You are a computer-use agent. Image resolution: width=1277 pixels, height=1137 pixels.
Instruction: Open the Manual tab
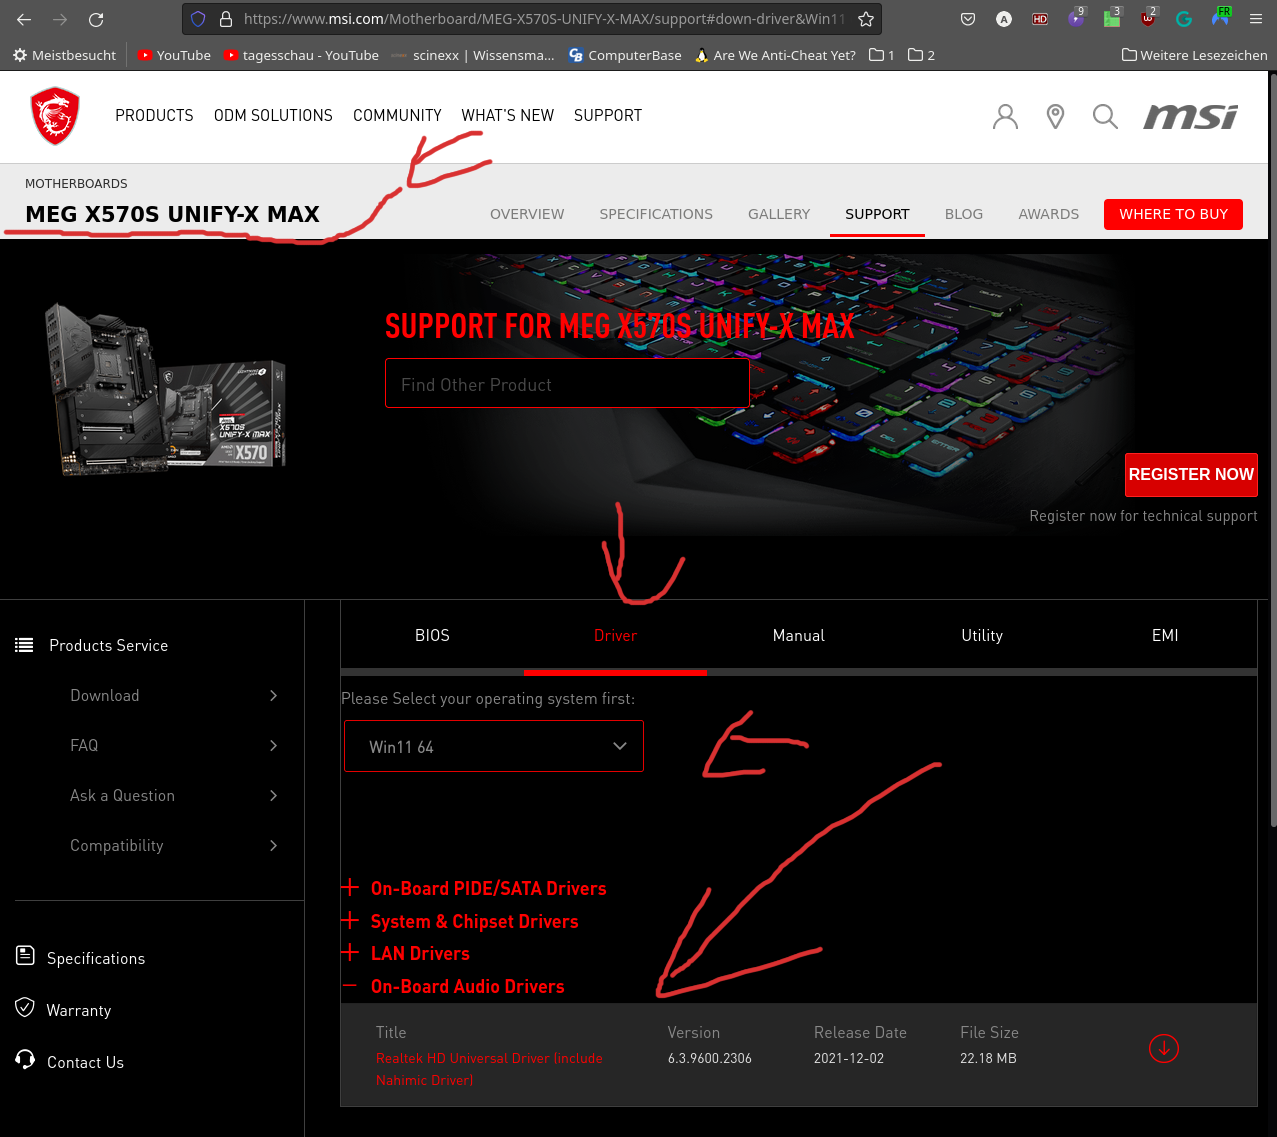tap(798, 635)
